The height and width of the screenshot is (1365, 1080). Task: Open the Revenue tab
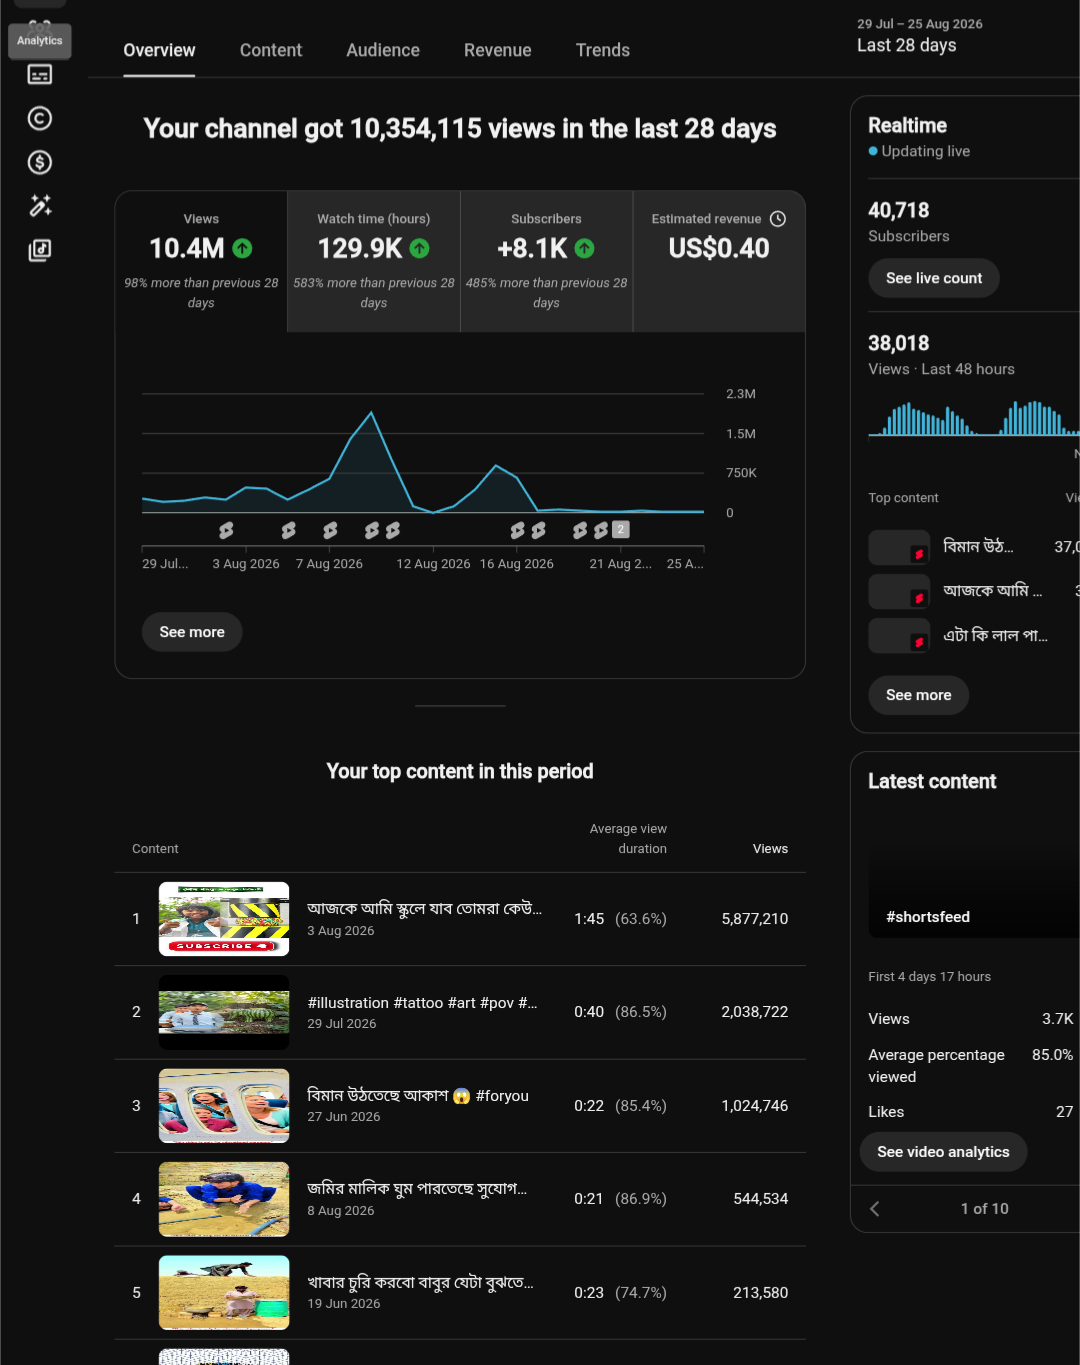pos(498,50)
